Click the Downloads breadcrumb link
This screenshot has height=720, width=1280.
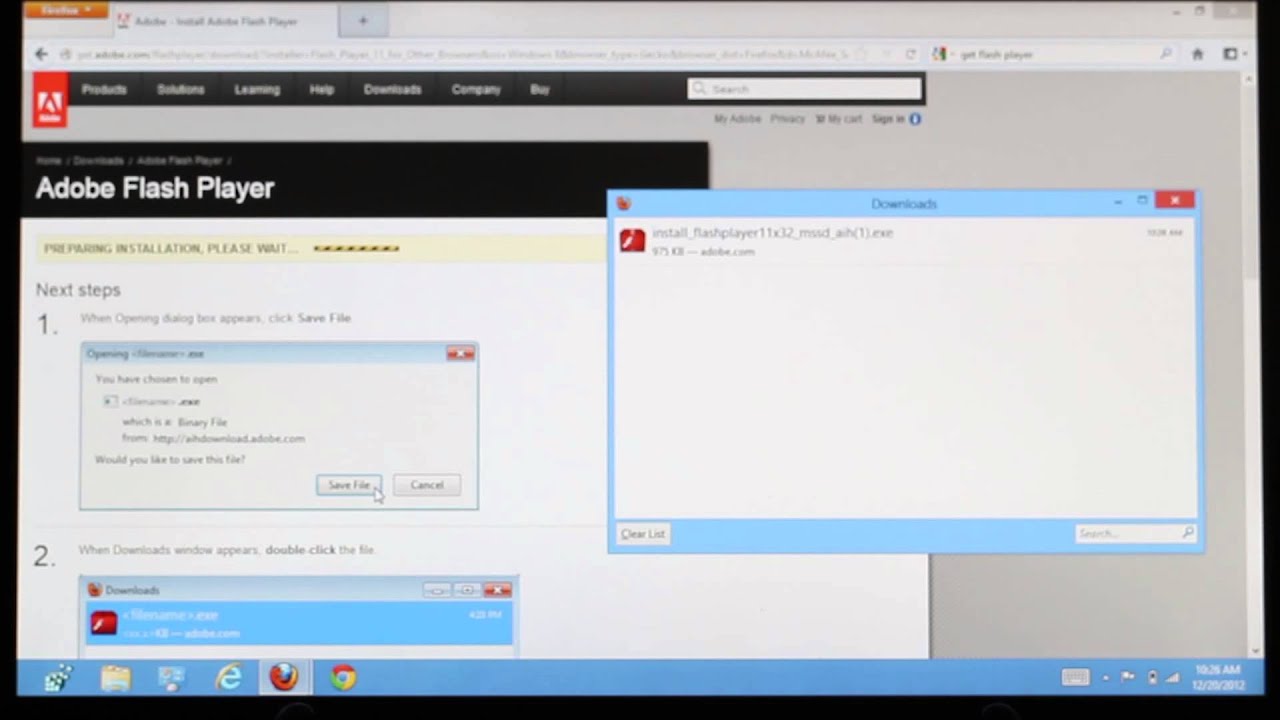point(98,160)
